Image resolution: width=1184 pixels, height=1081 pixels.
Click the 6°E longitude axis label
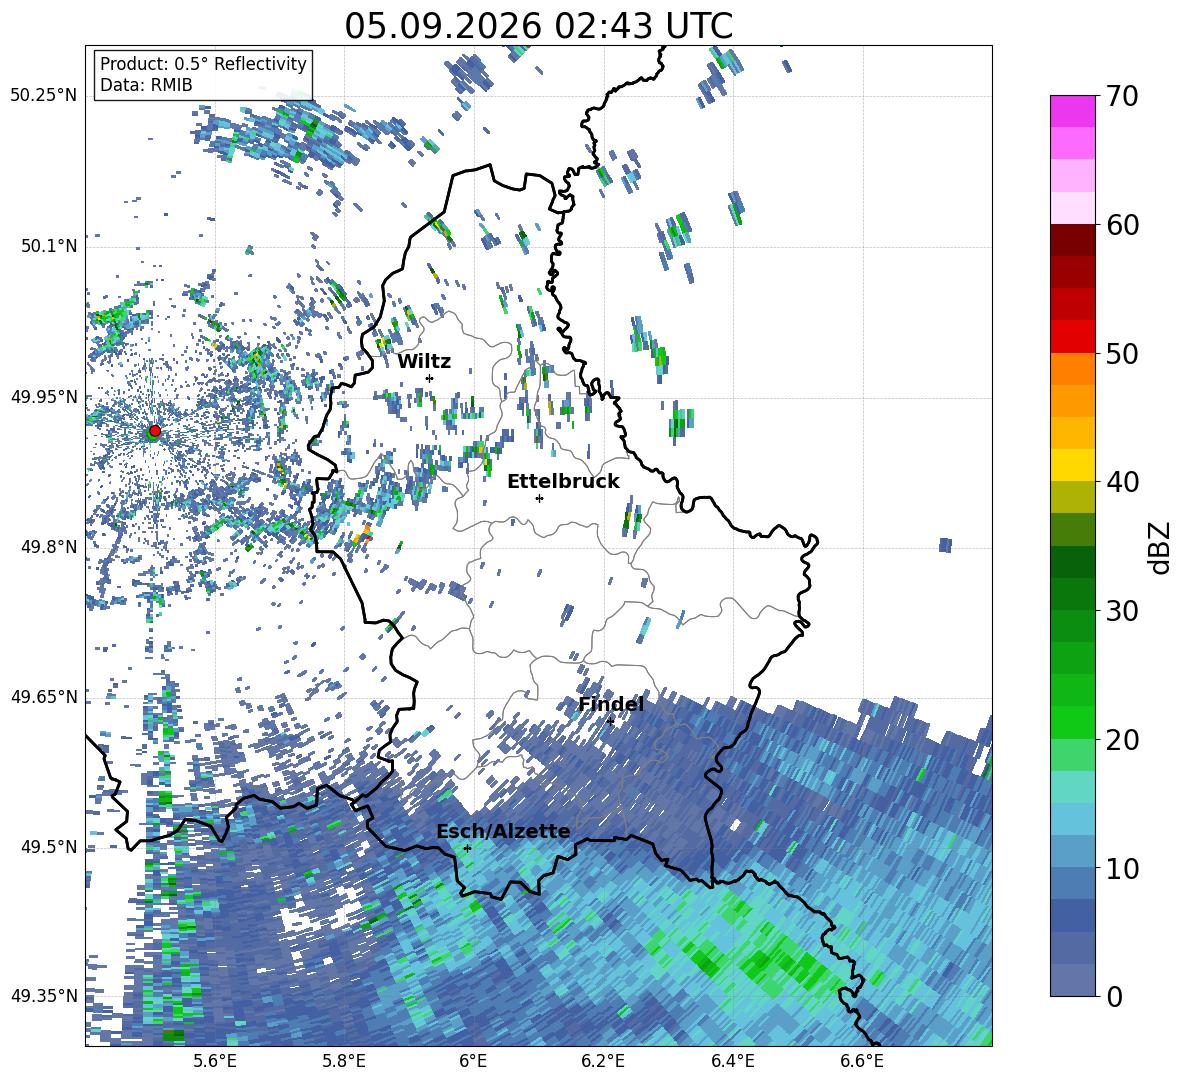click(473, 1061)
